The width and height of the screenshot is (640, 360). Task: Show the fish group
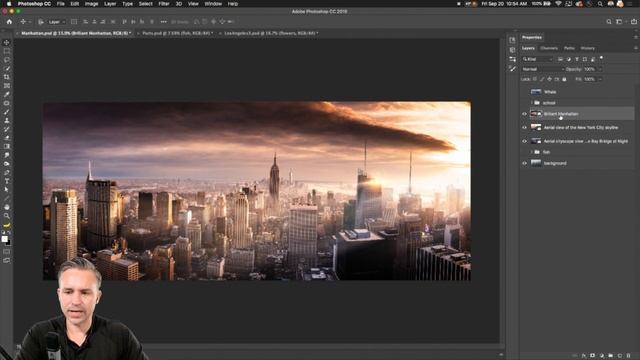coord(524,152)
